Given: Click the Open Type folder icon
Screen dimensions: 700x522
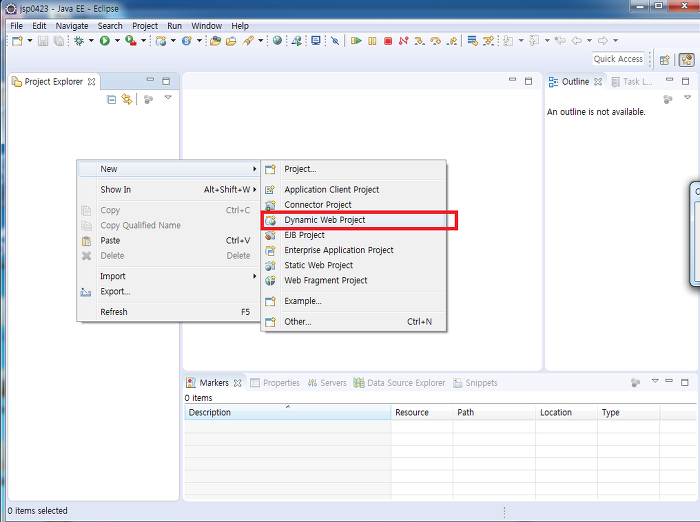Looking at the screenshot, I should 216,41.
